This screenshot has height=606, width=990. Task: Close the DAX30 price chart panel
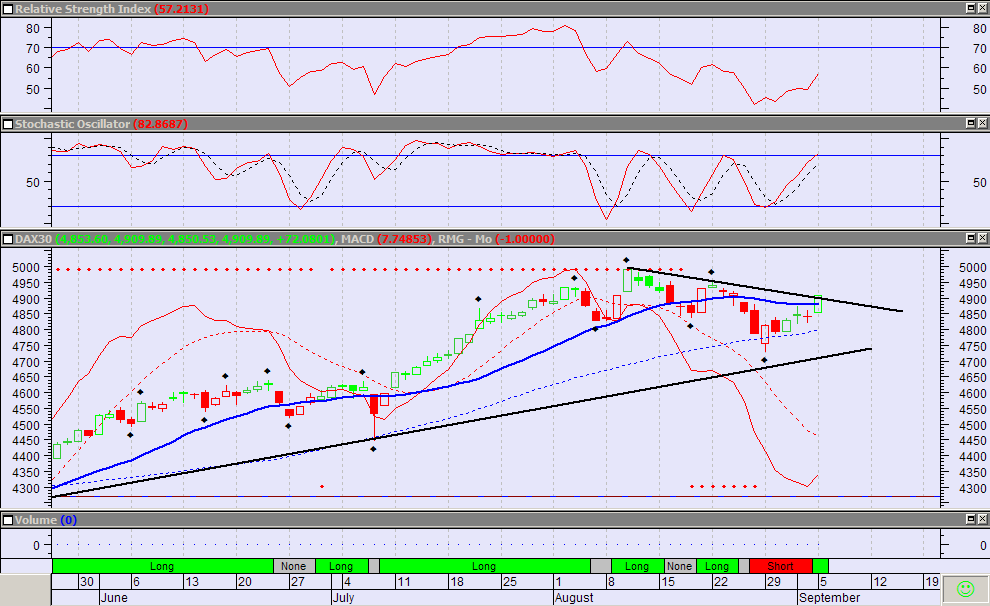pos(982,239)
